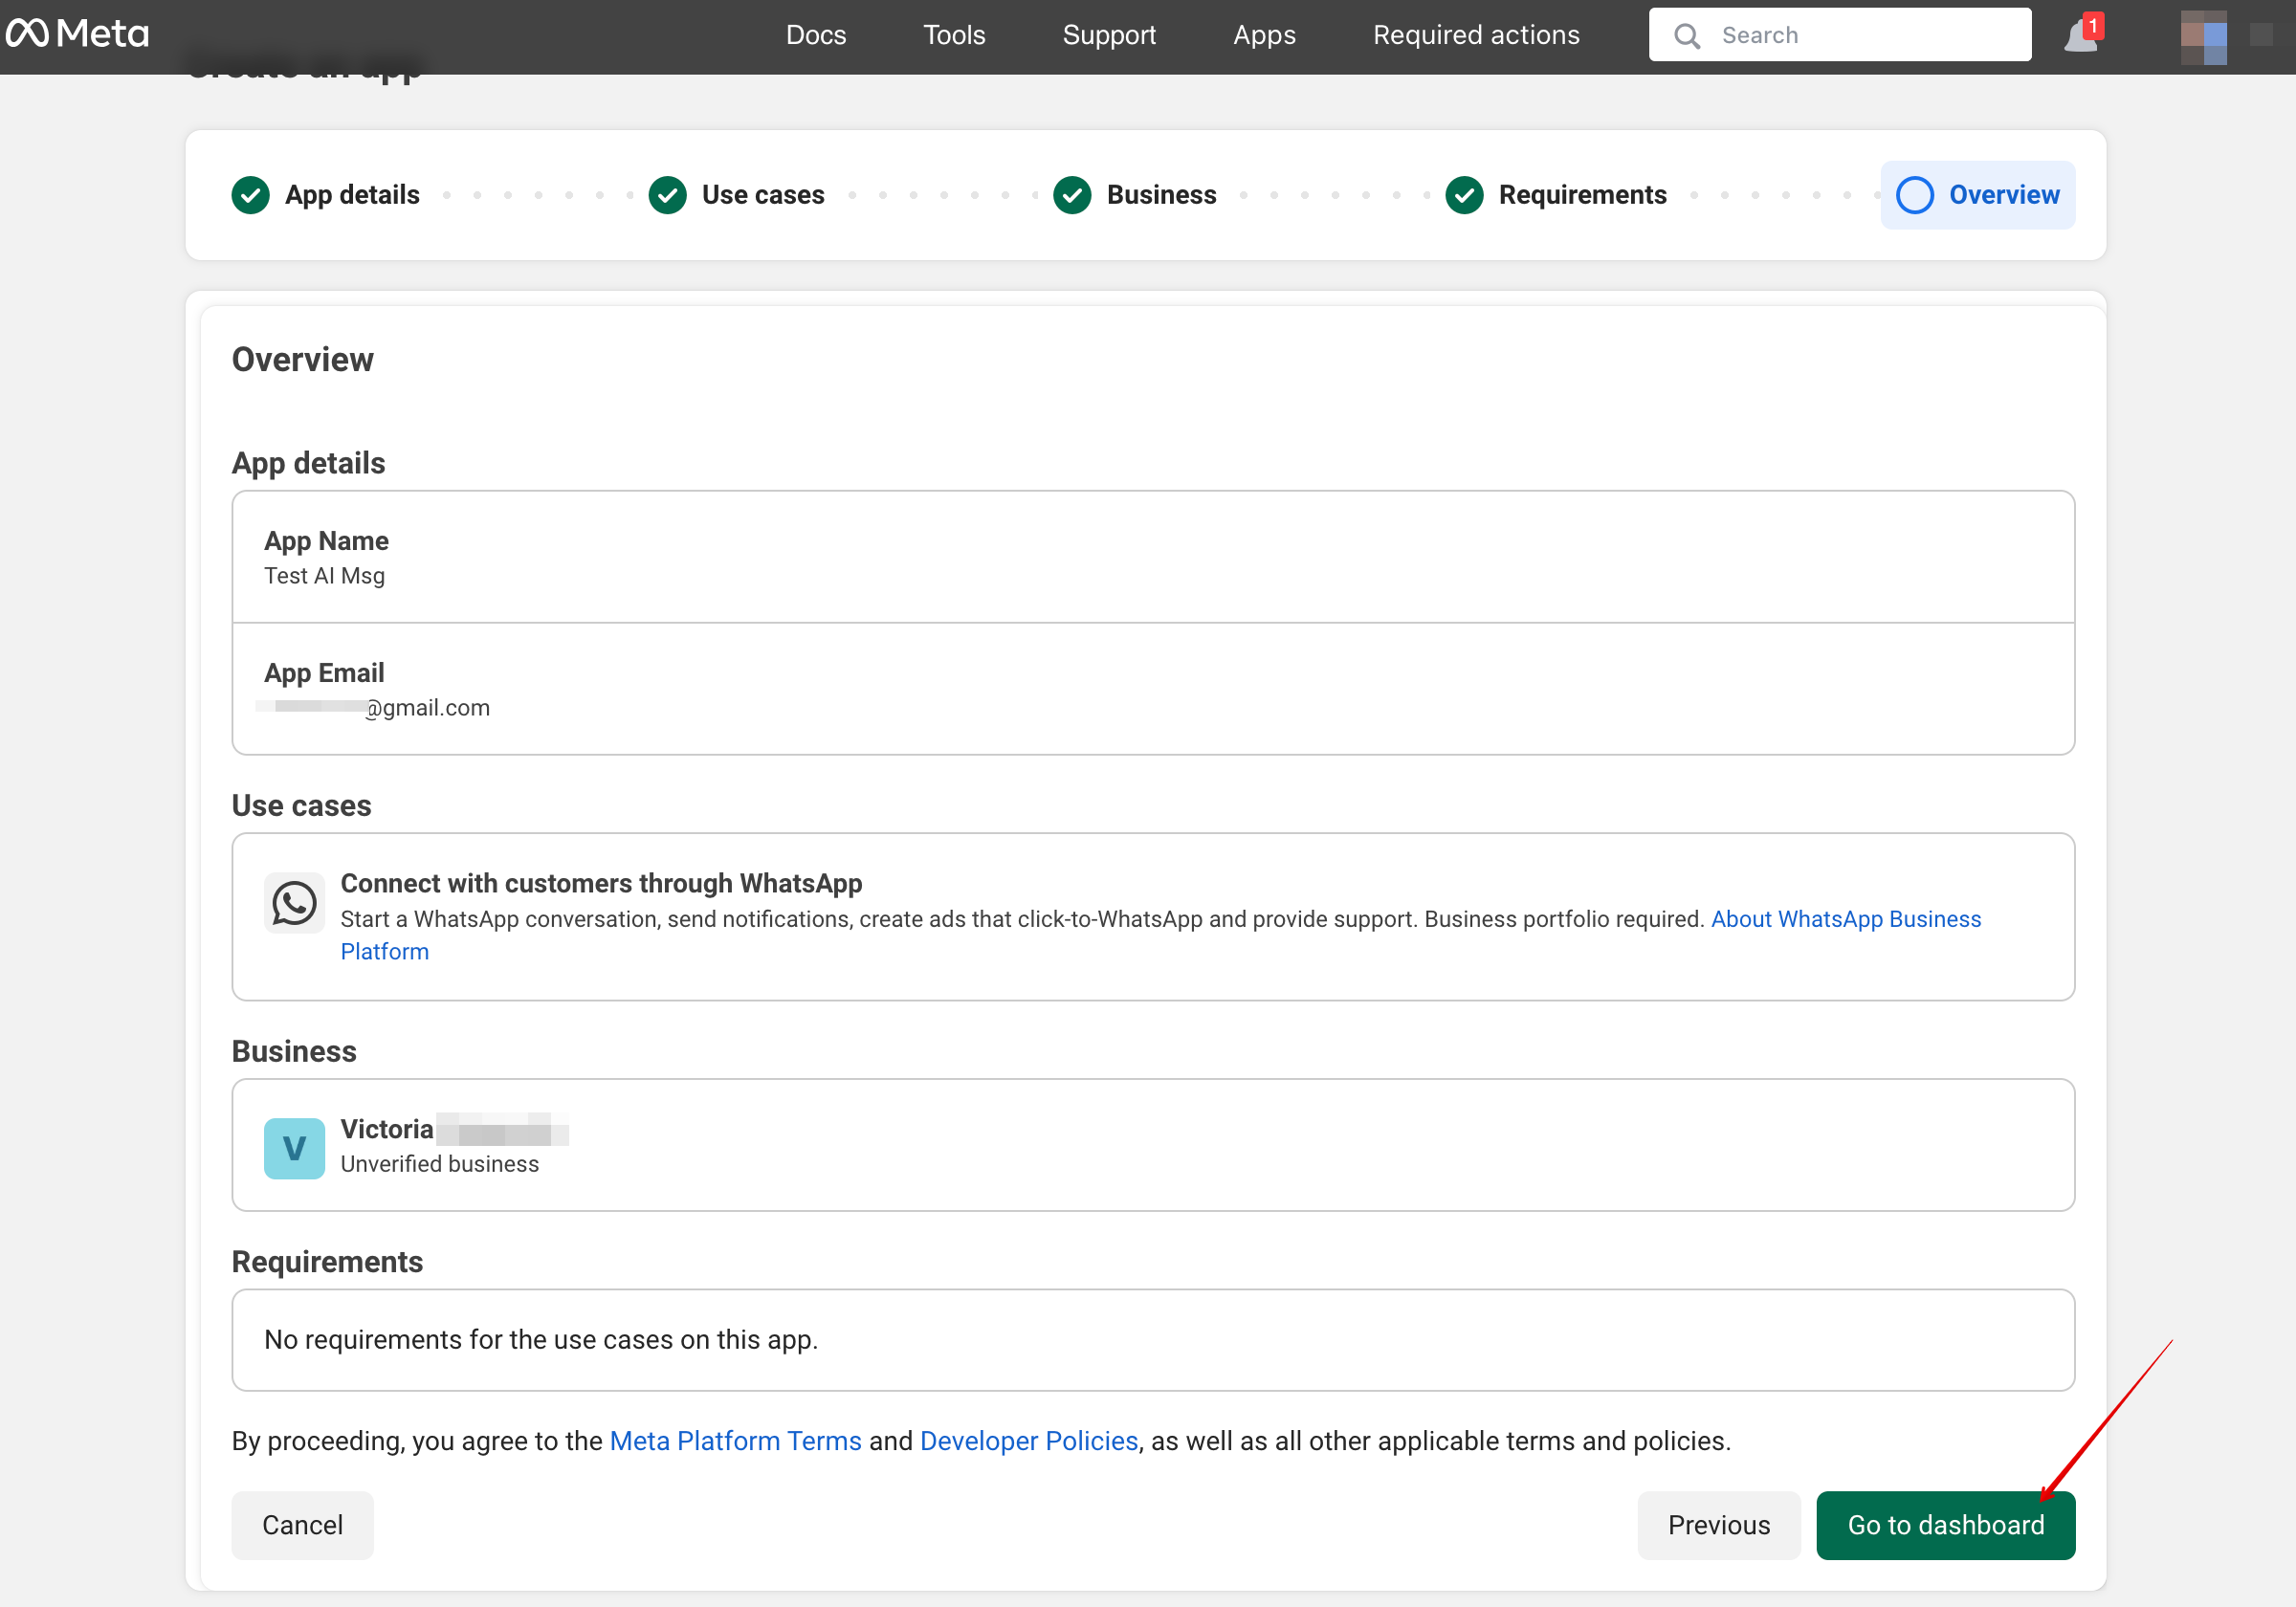Click the search magnifier icon

[x=1687, y=36]
